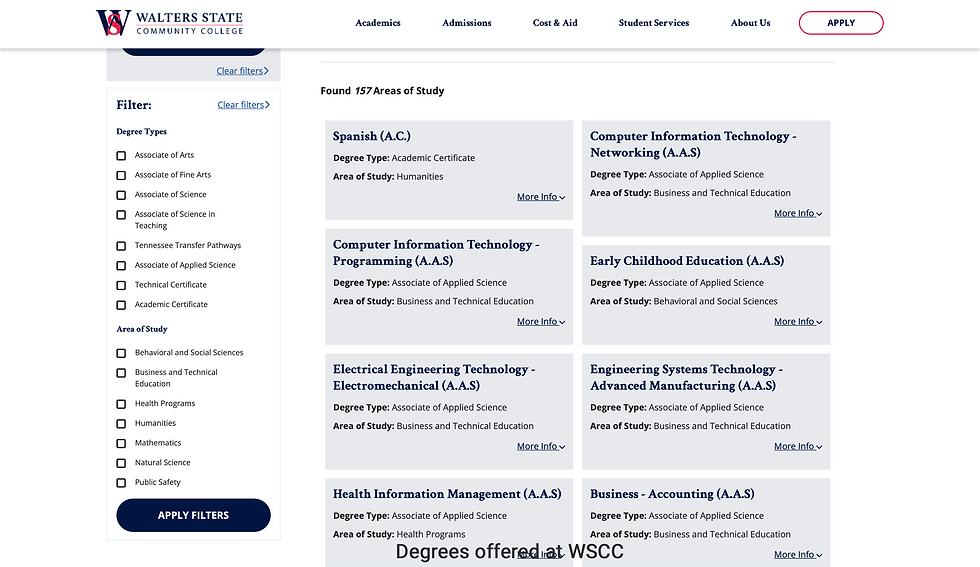Click the APPLY FILTERS button
This screenshot has height=567, width=980.
pos(193,515)
